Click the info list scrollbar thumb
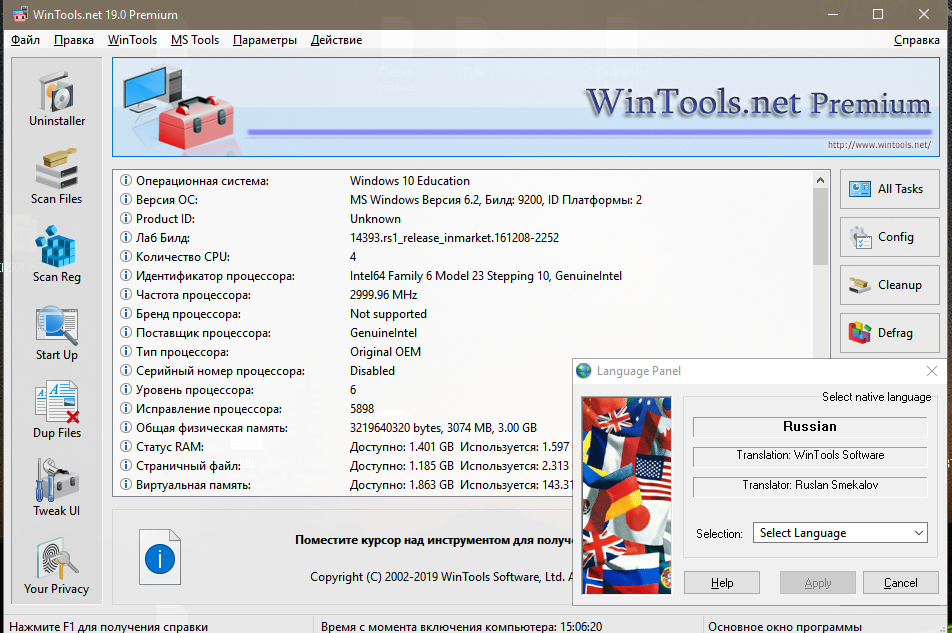 pyautogui.click(x=820, y=226)
